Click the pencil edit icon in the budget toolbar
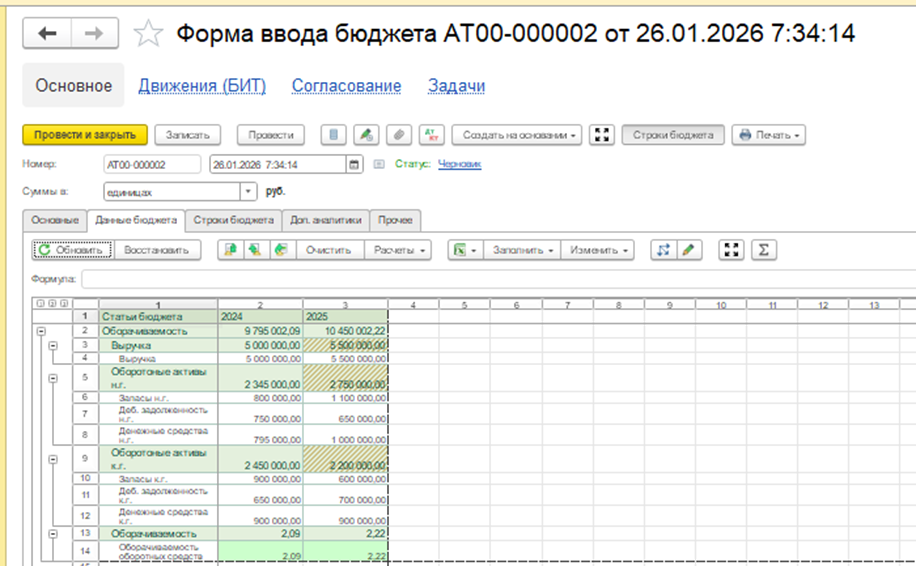 tap(688, 250)
